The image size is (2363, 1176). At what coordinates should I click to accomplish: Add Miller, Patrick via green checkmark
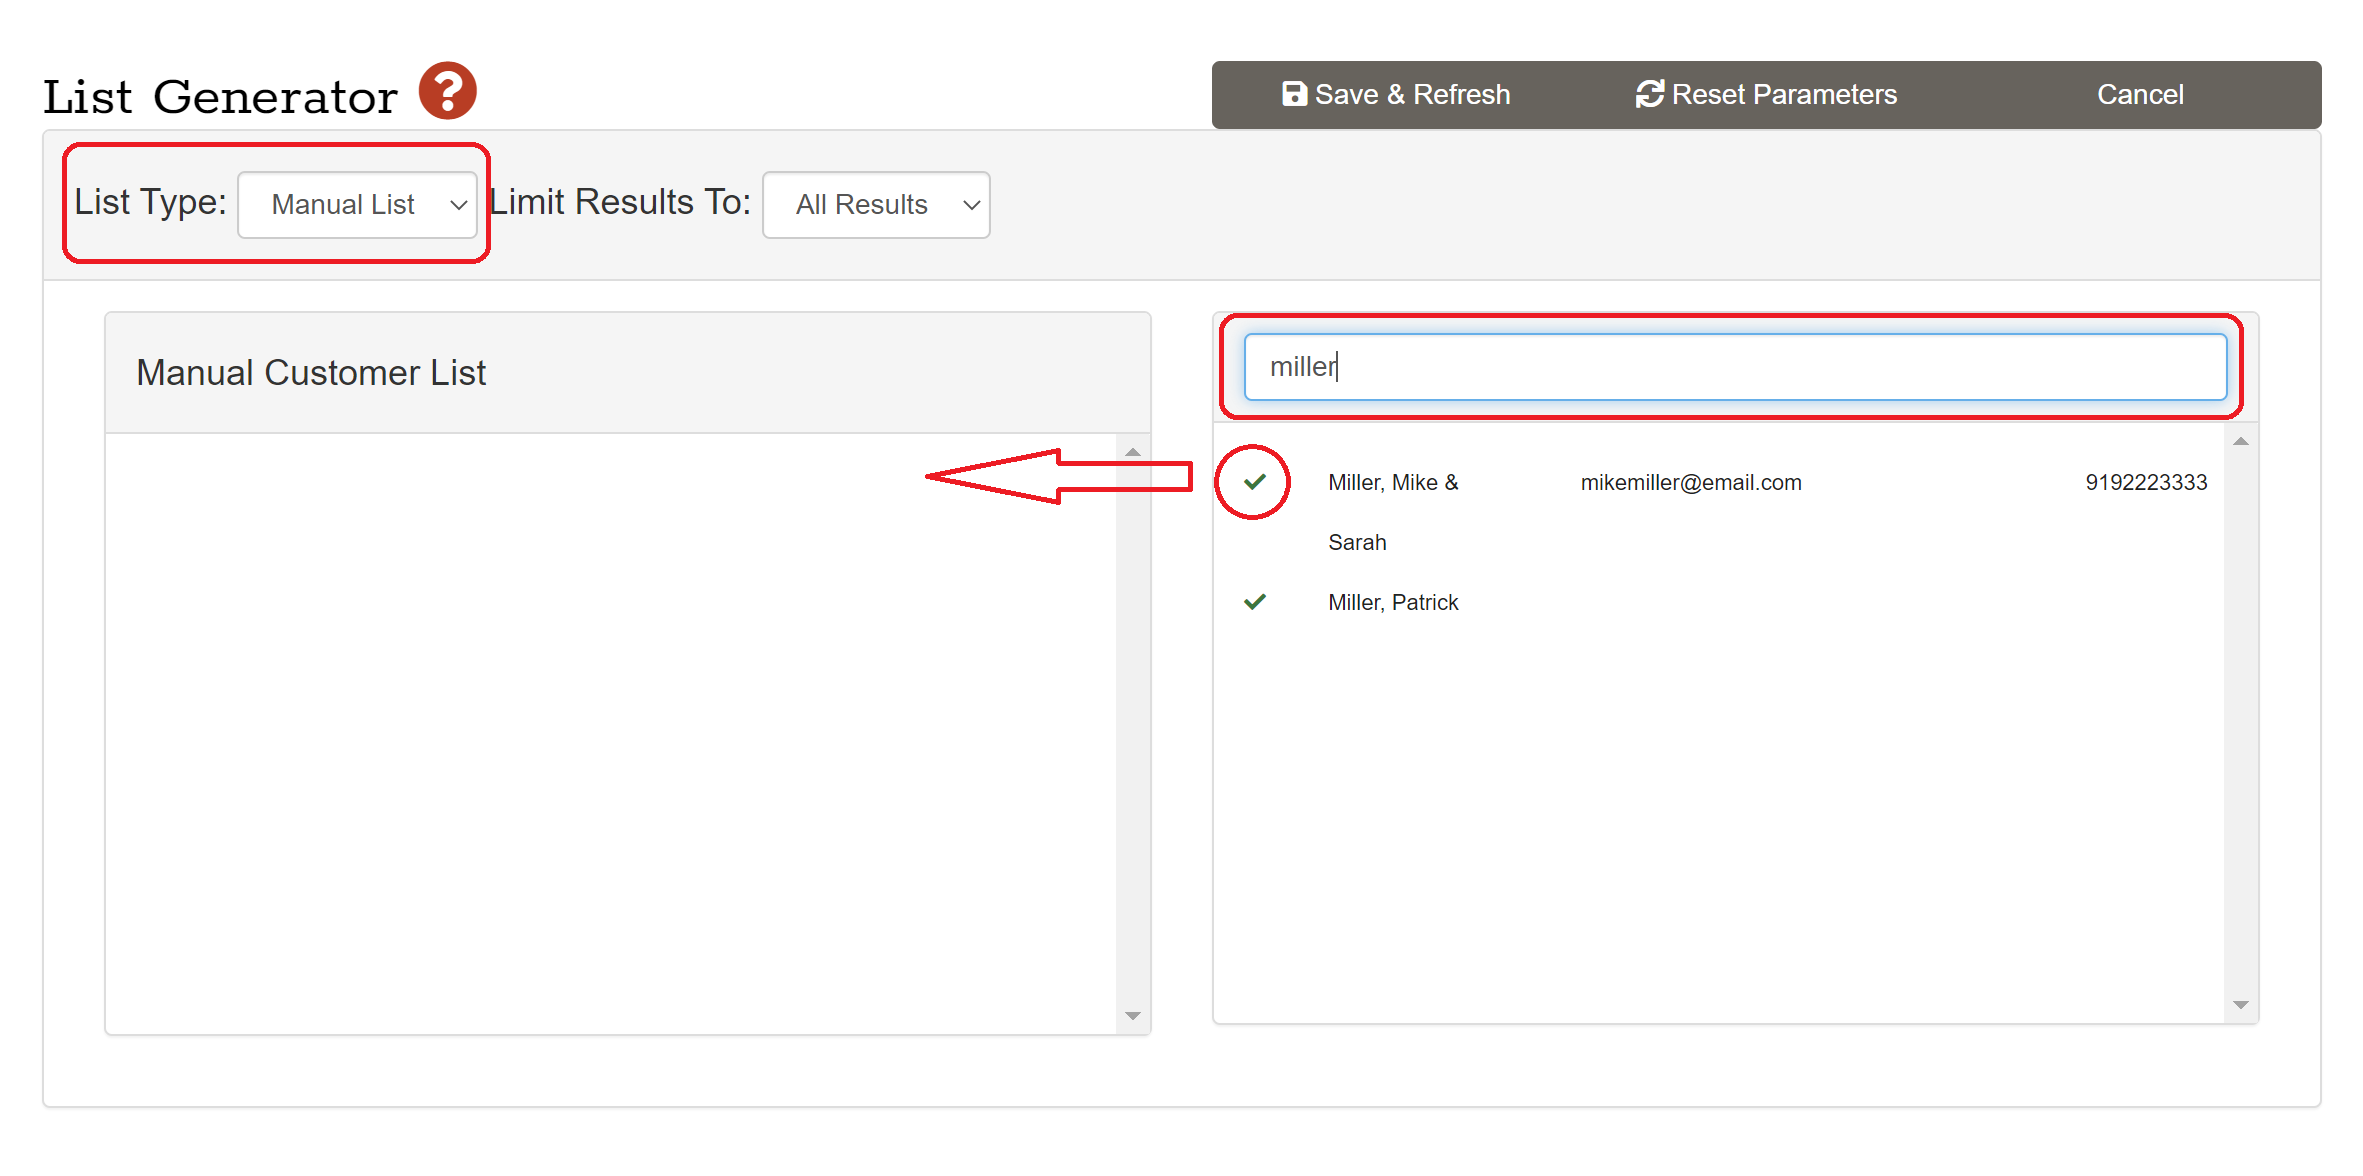click(1254, 602)
